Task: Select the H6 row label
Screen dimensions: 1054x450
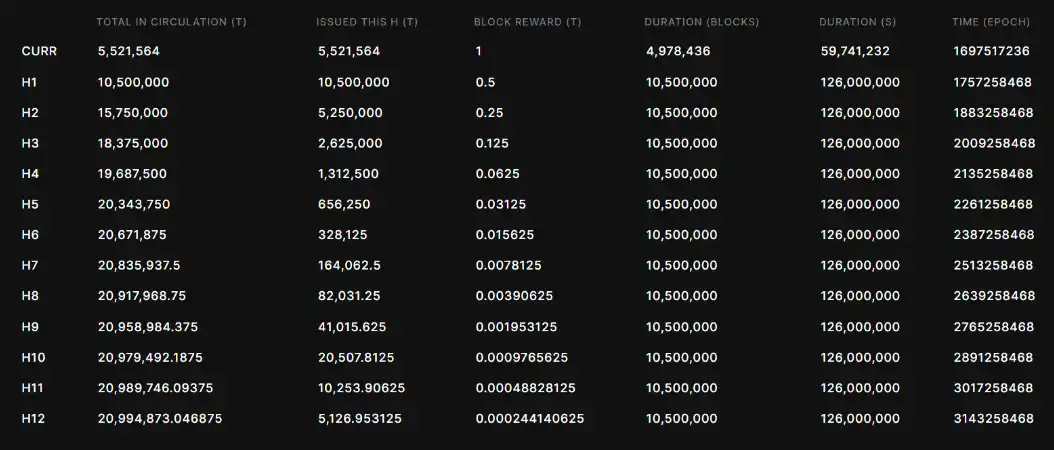Action: [30, 235]
